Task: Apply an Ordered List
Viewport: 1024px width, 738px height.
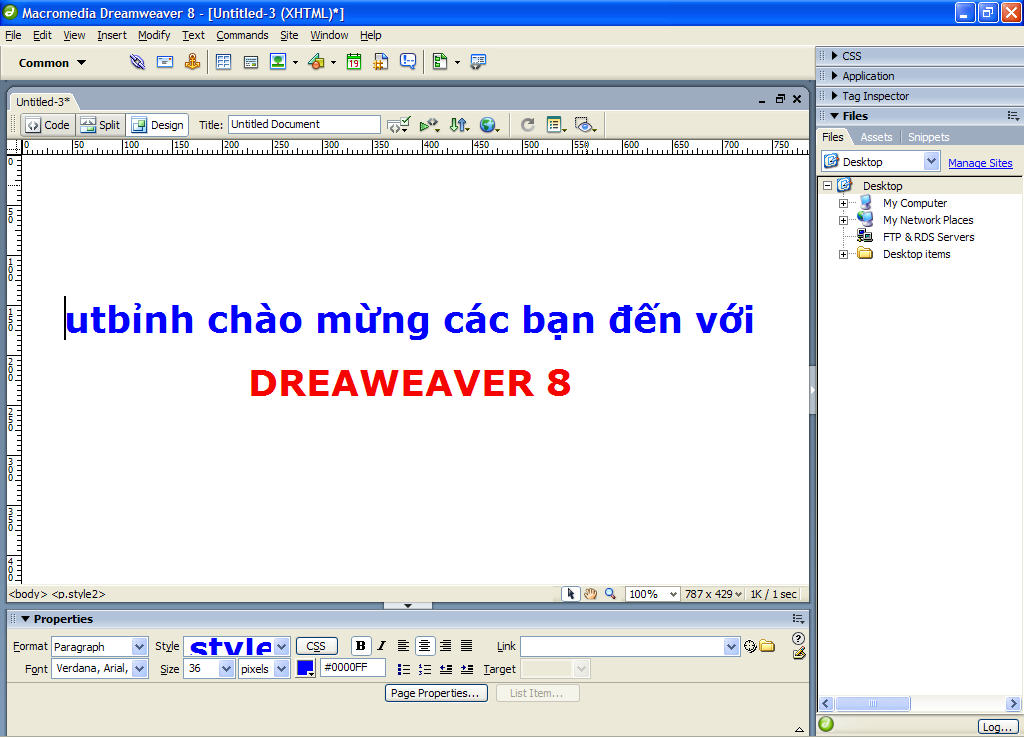Action: coord(424,669)
